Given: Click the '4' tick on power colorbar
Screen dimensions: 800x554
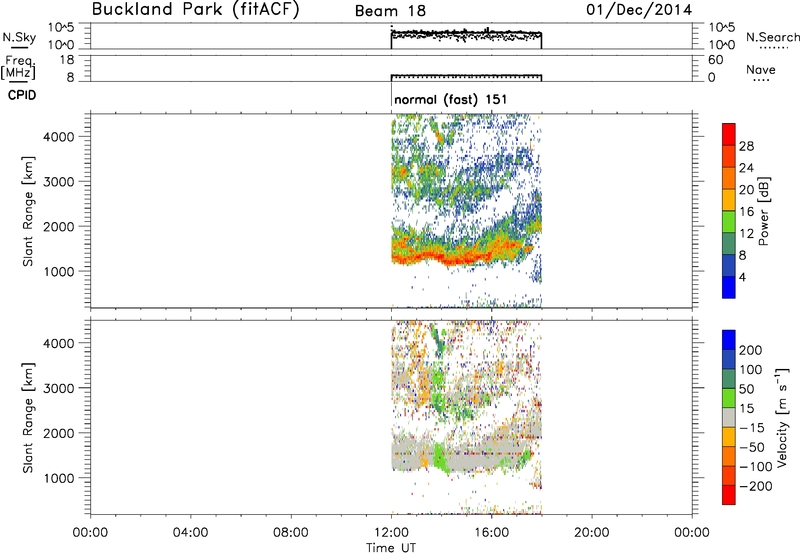Looking at the screenshot, I should coord(742,277).
